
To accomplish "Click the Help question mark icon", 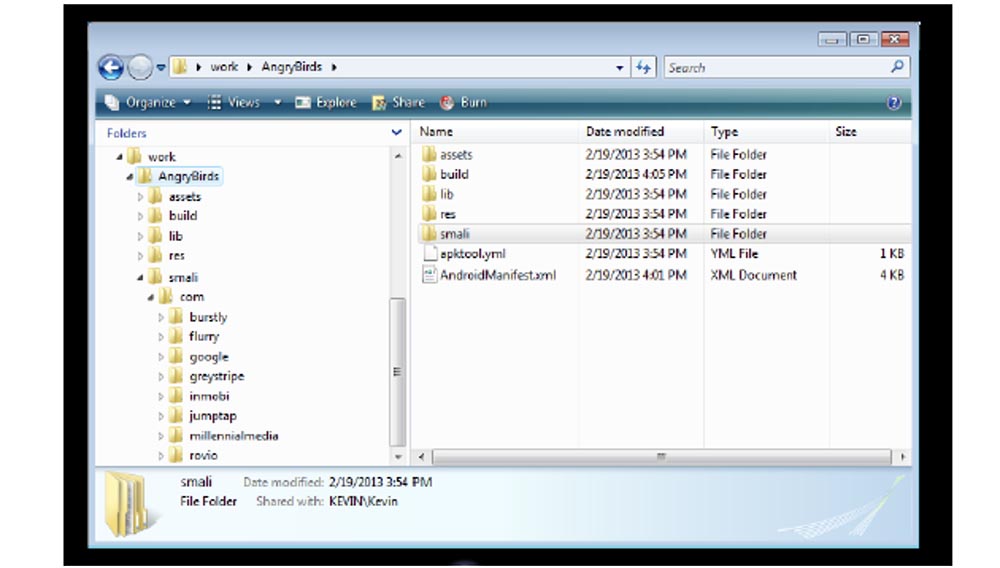I will pos(894,103).
